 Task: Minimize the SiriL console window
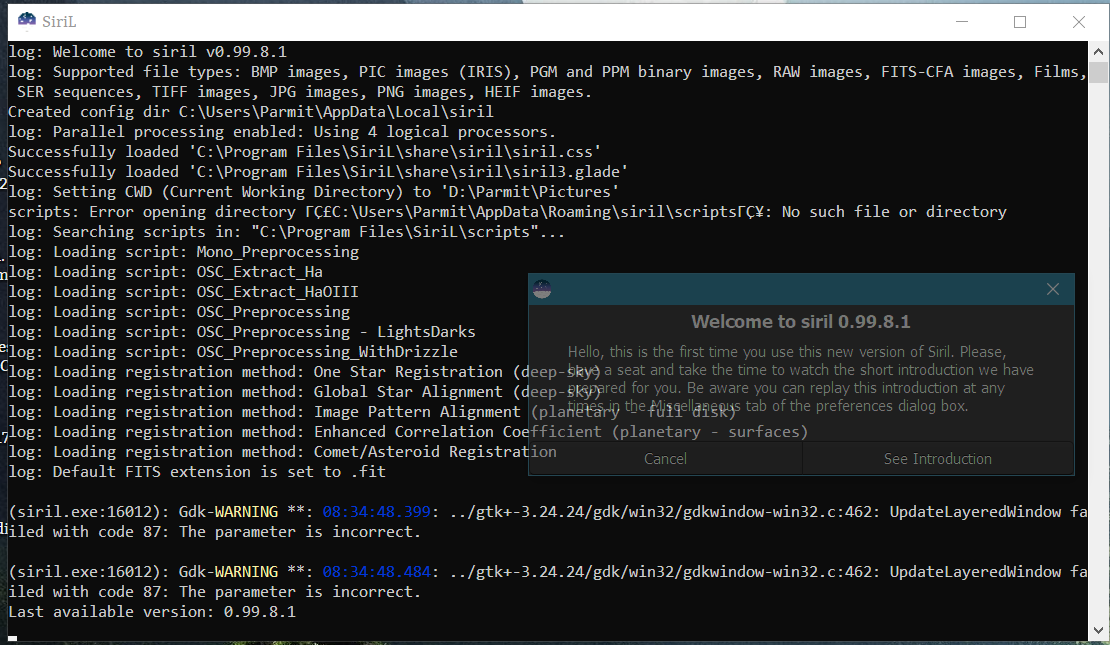point(961,21)
